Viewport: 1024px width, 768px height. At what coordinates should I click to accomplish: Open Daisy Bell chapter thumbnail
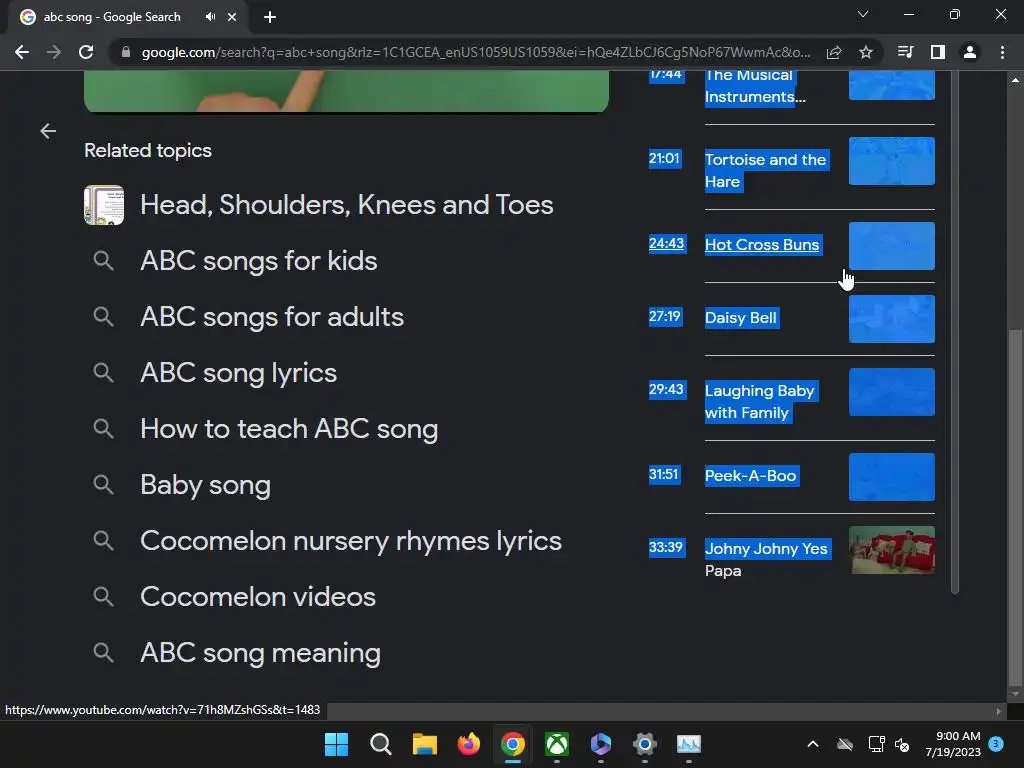(x=891, y=319)
